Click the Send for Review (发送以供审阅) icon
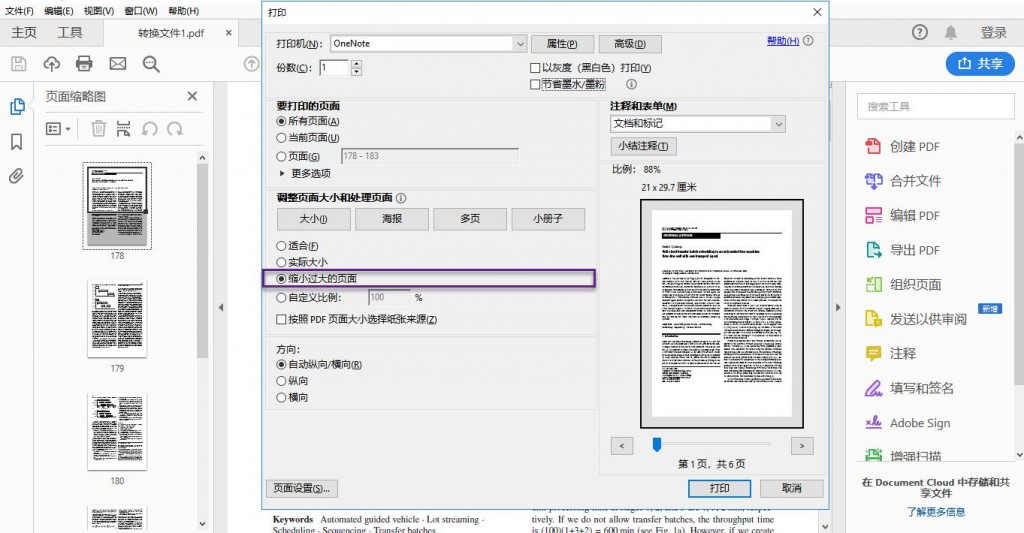The width and height of the screenshot is (1024, 533). pyautogui.click(x=873, y=319)
